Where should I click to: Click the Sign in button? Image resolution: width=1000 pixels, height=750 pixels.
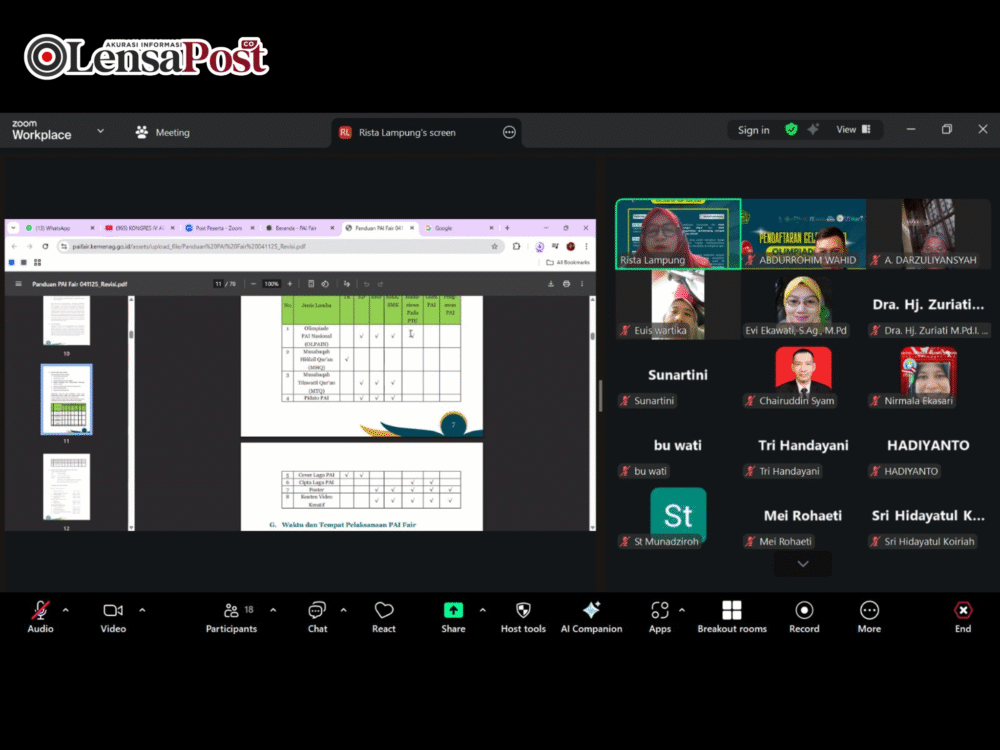click(753, 130)
